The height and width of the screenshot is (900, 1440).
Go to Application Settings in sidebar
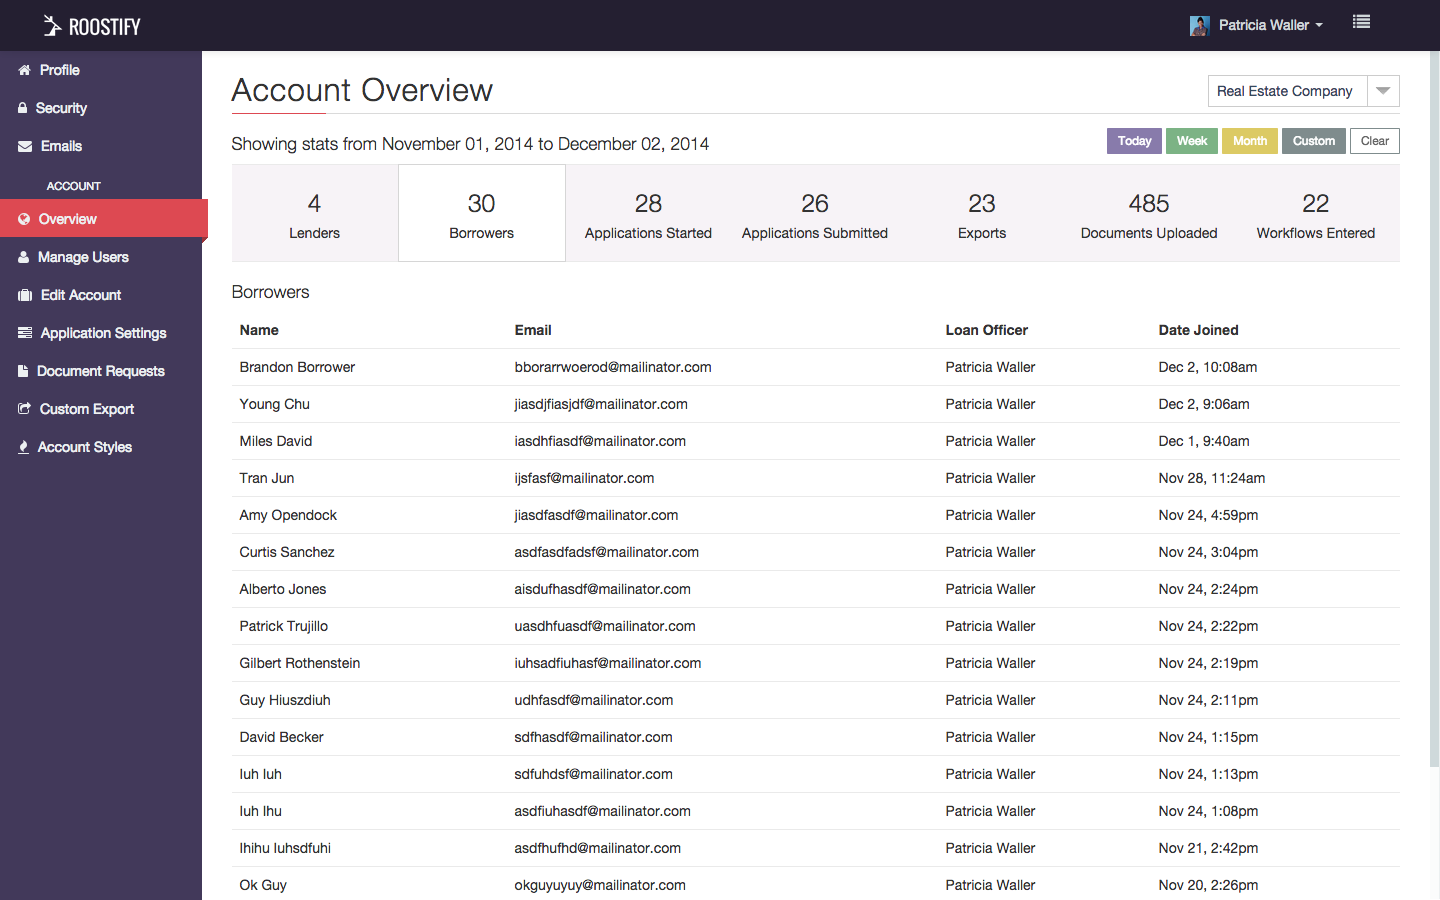pyautogui.click(x=22, y=333)
